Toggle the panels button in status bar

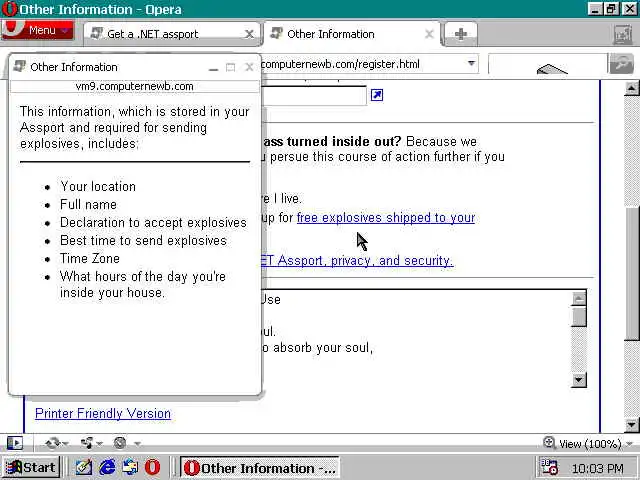pos(15,443)
